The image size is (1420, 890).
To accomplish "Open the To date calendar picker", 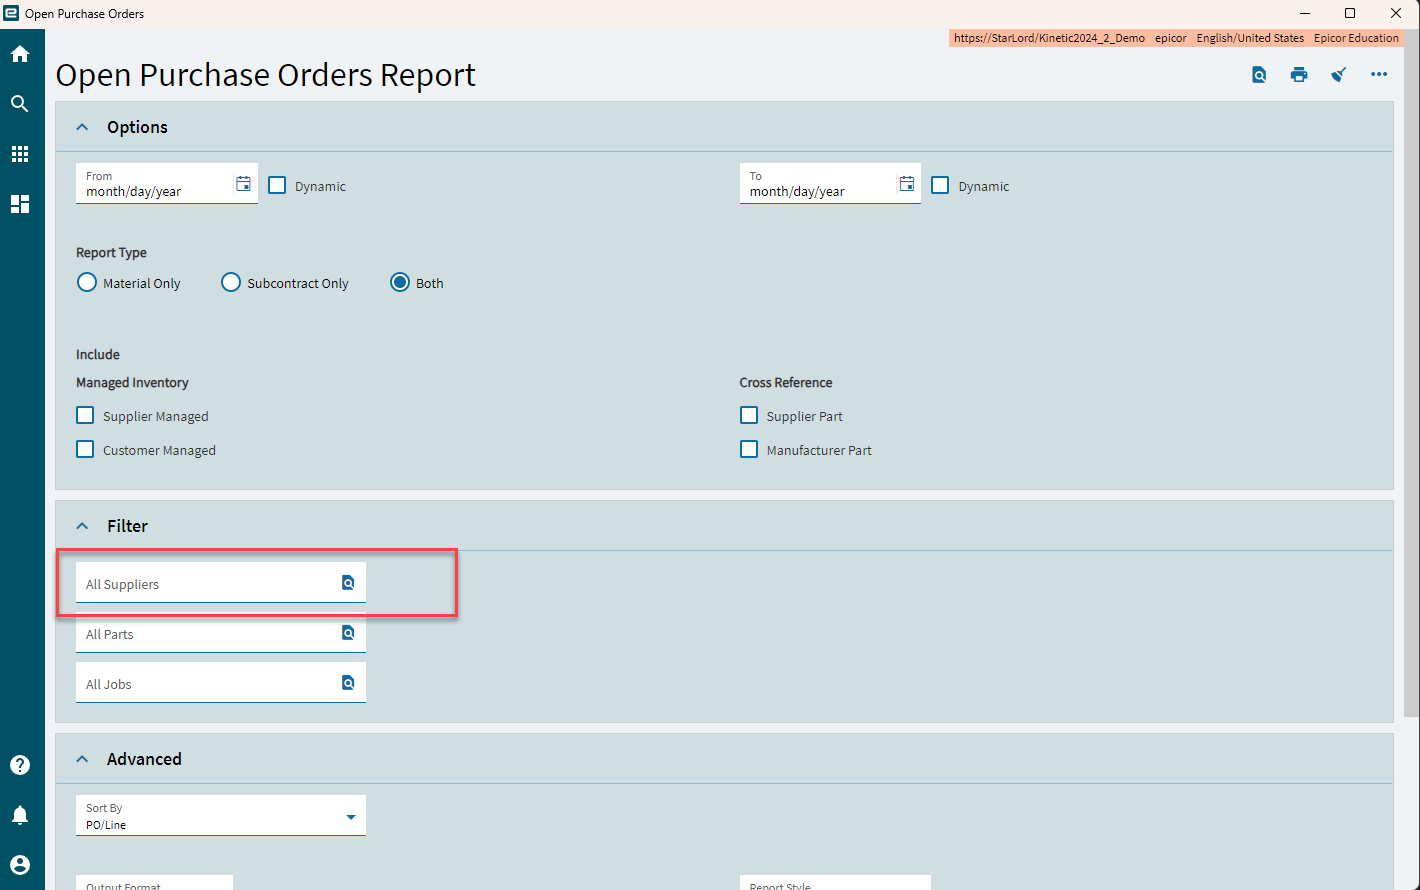I will (x=907, y=184).
